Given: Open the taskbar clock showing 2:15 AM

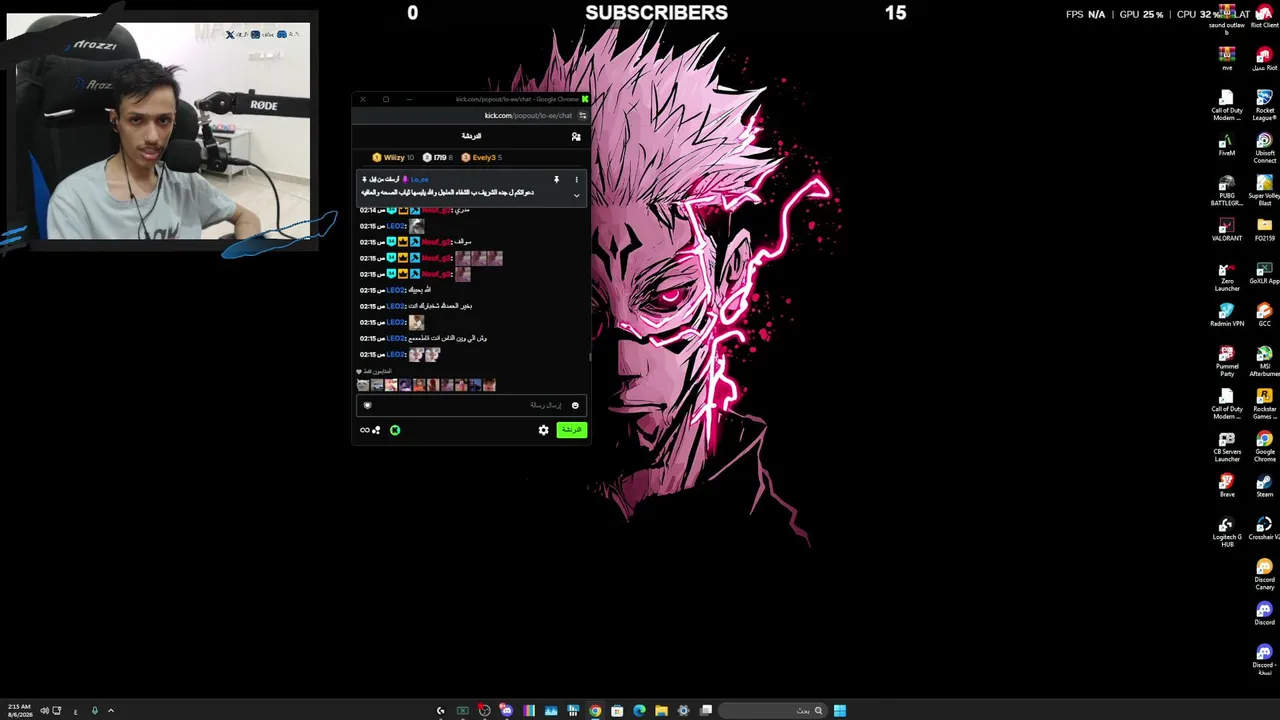Looking at the screenshot, I should click(18, 711).
